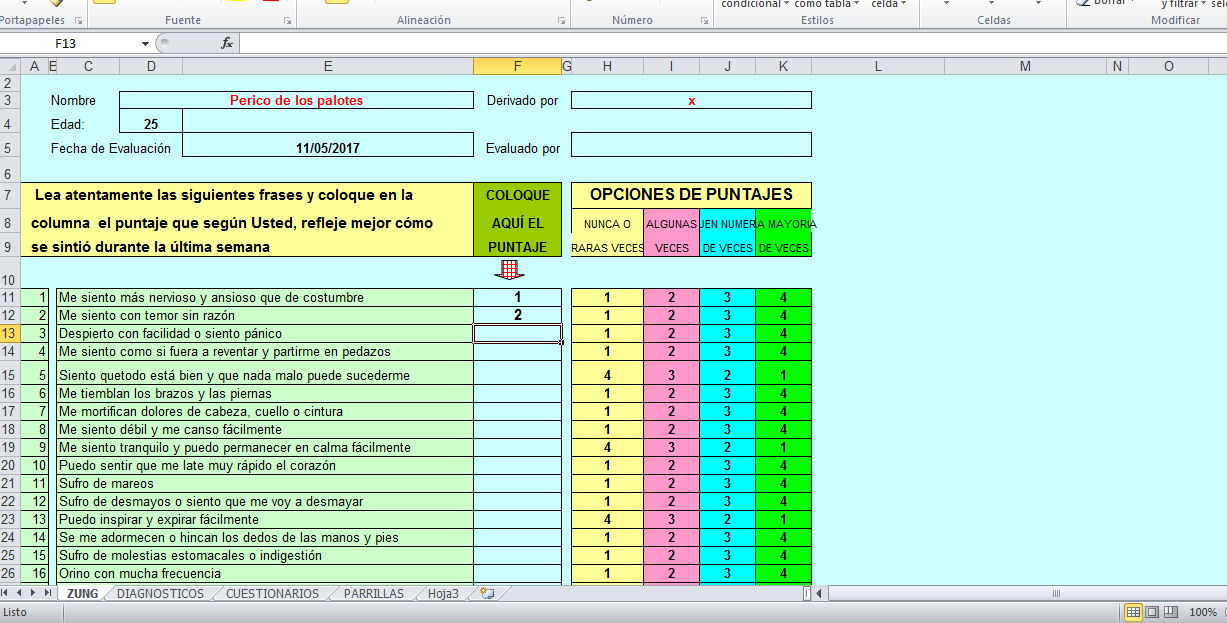
Task: Select row header 7
Action: click(9, 195)
